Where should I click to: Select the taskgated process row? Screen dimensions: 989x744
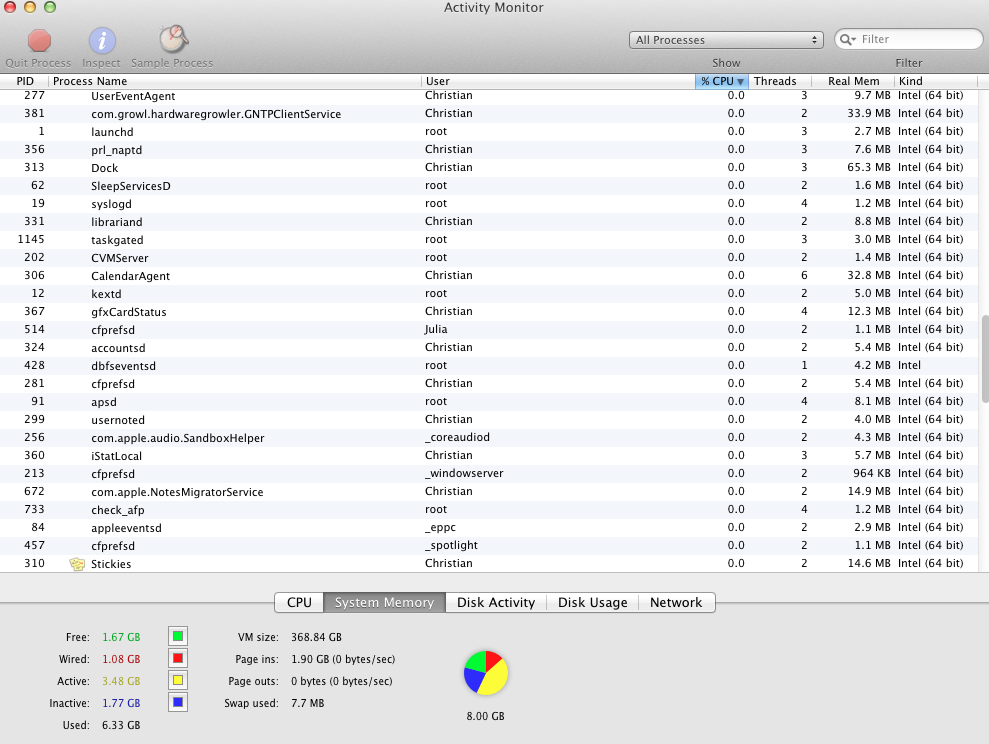[489, 240]
